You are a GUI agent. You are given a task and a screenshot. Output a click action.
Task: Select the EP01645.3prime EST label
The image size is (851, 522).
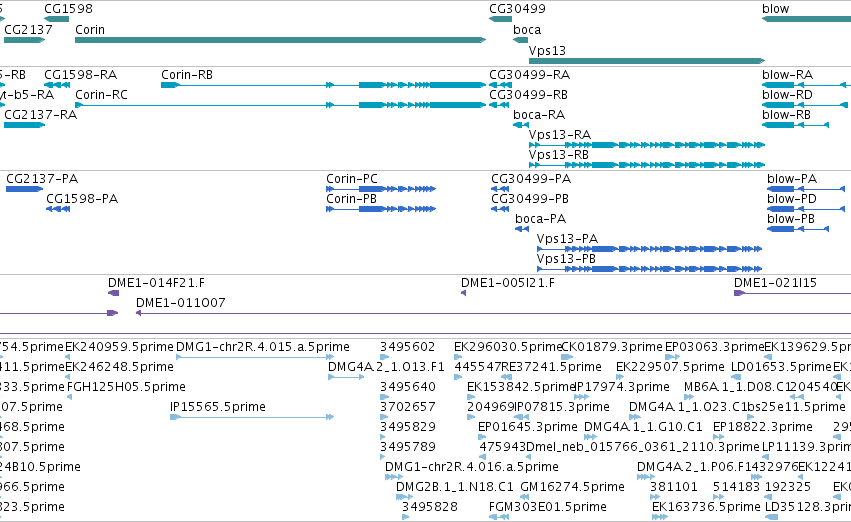pyautogui.click(x=528, y=427)
